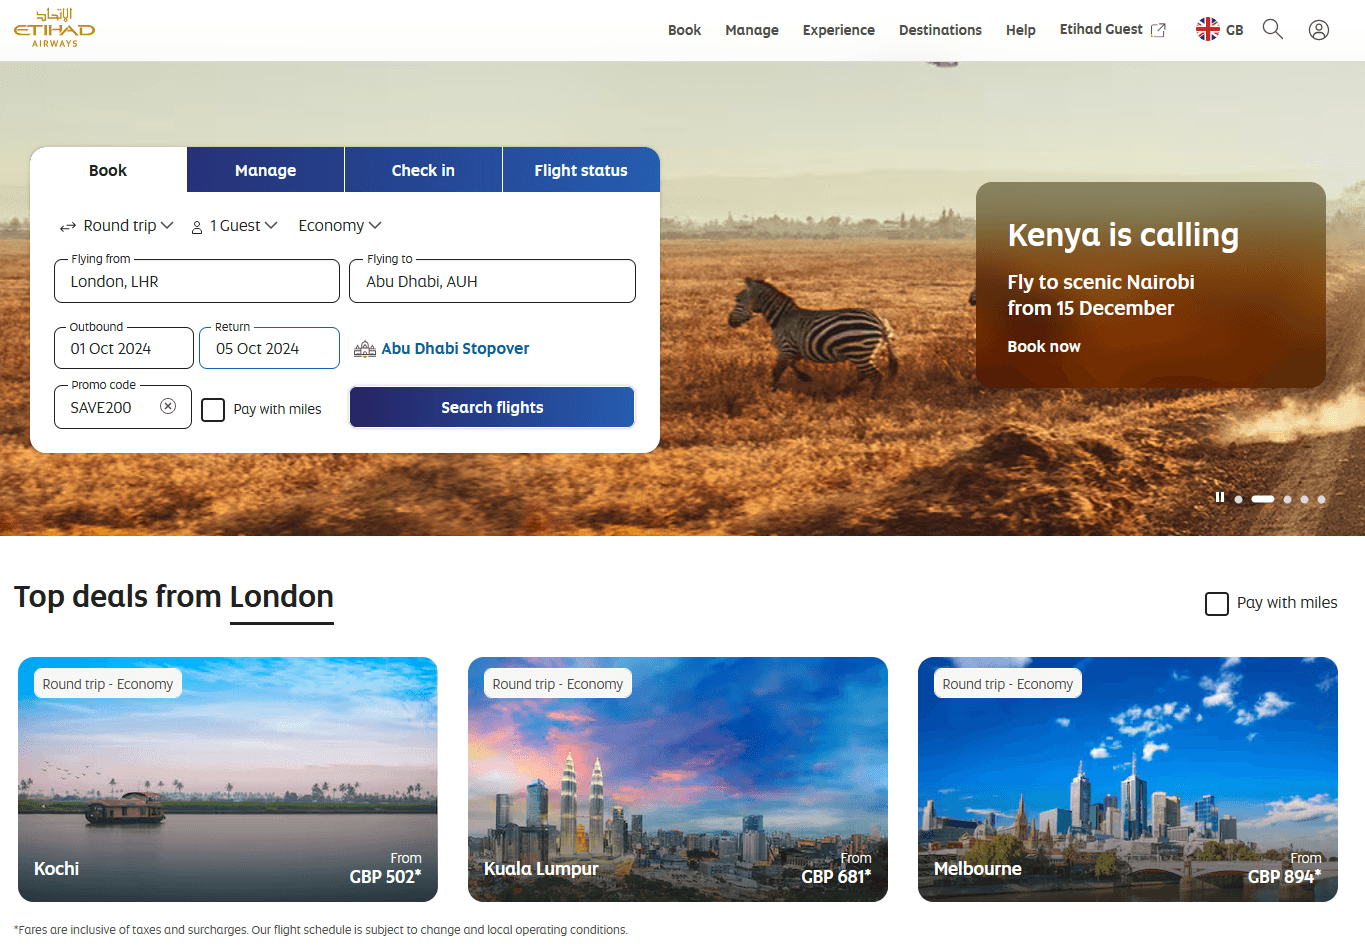Tick Pay with miles in booking form

click(213, 410)
